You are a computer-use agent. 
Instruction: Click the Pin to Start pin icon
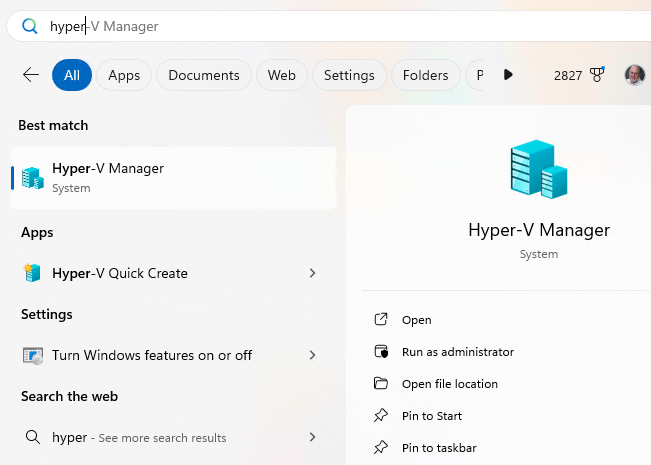[x=381, y=415]
